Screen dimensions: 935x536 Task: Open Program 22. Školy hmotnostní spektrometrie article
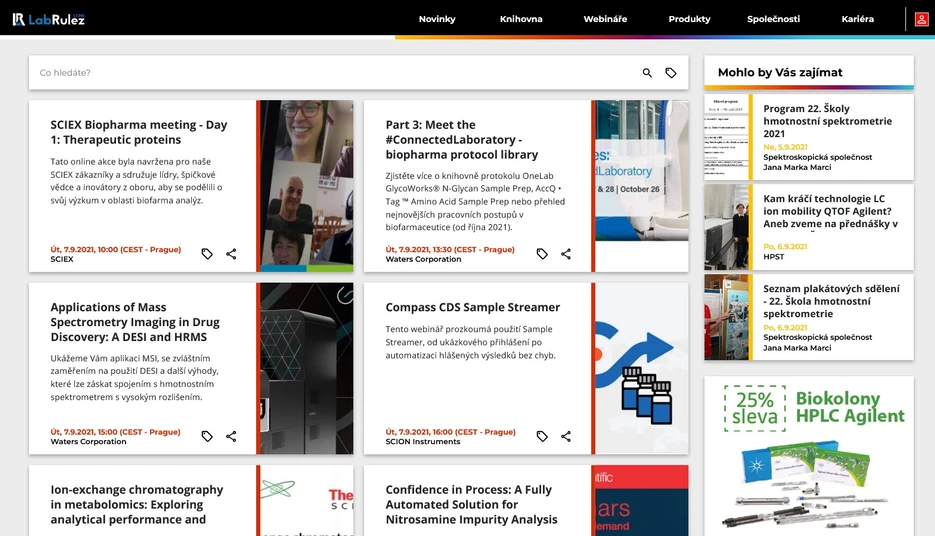pyautogui.click(x=828, y=121)
